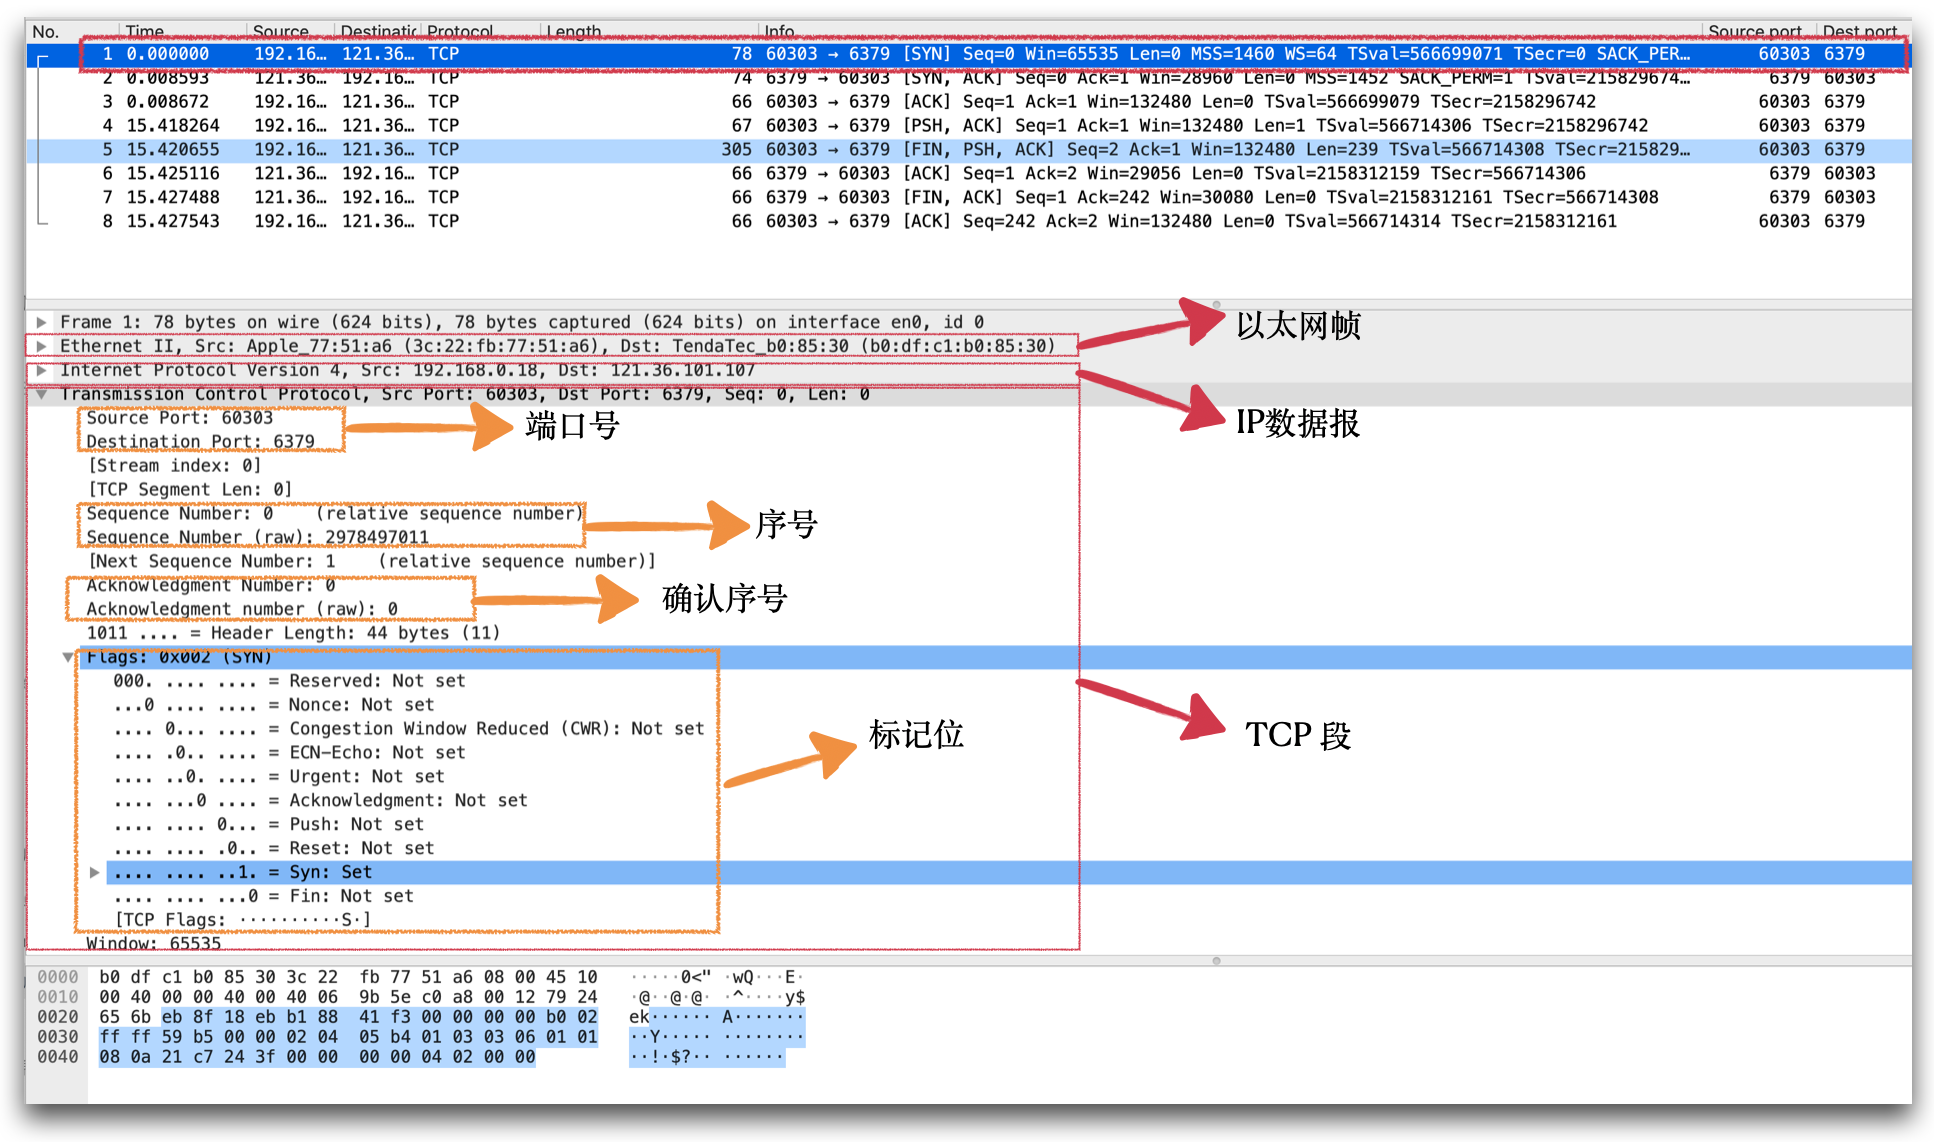This screenshot has width=1934, height=1142.
Task: Select Acknowledgment number (raw): 0
Action: [242, 610]
